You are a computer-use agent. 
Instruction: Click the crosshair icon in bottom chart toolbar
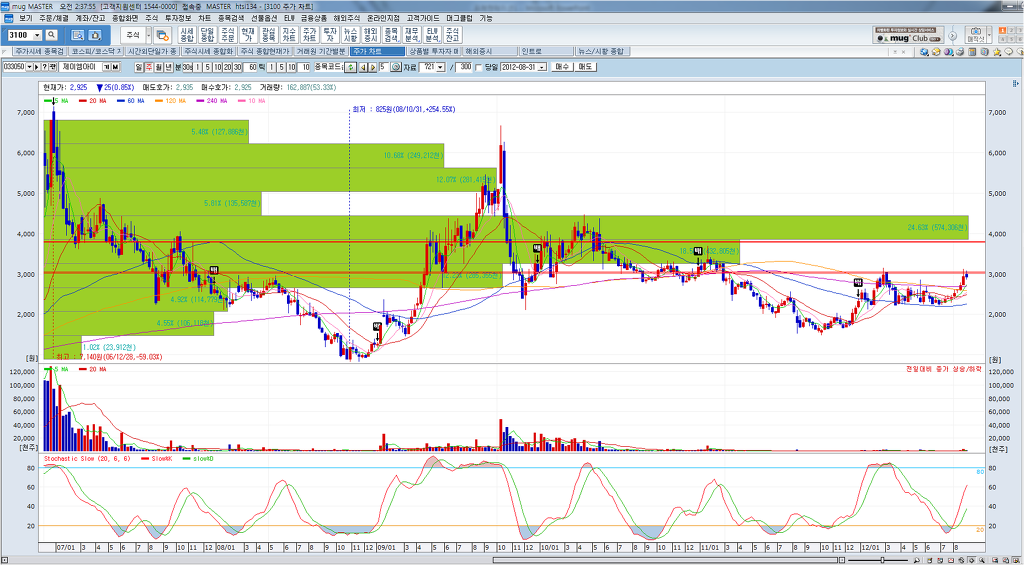click(x=972, y=560)
